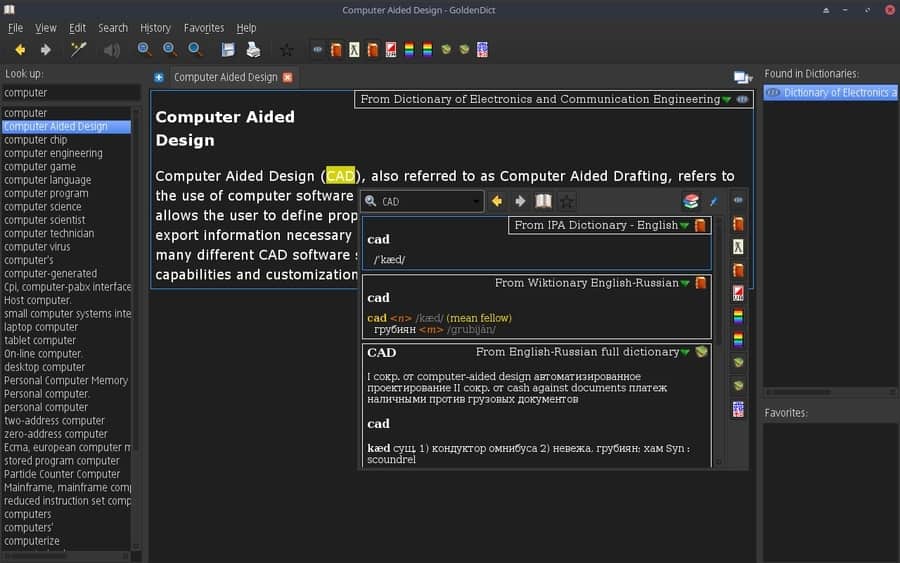This screenshot has height=563, width=900.
Task: Click the star icon in popup toolbar
Action: pos(567,201)
